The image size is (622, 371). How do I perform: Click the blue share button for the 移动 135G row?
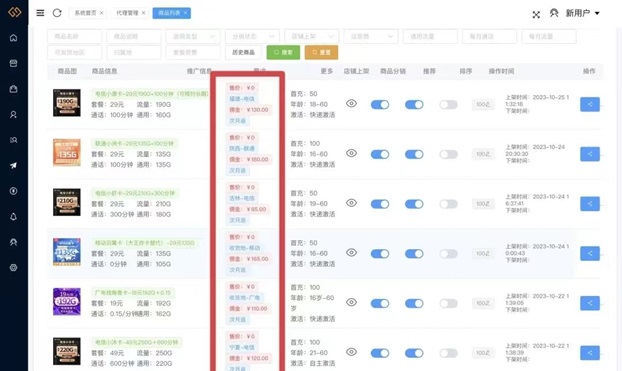[590, 253]
